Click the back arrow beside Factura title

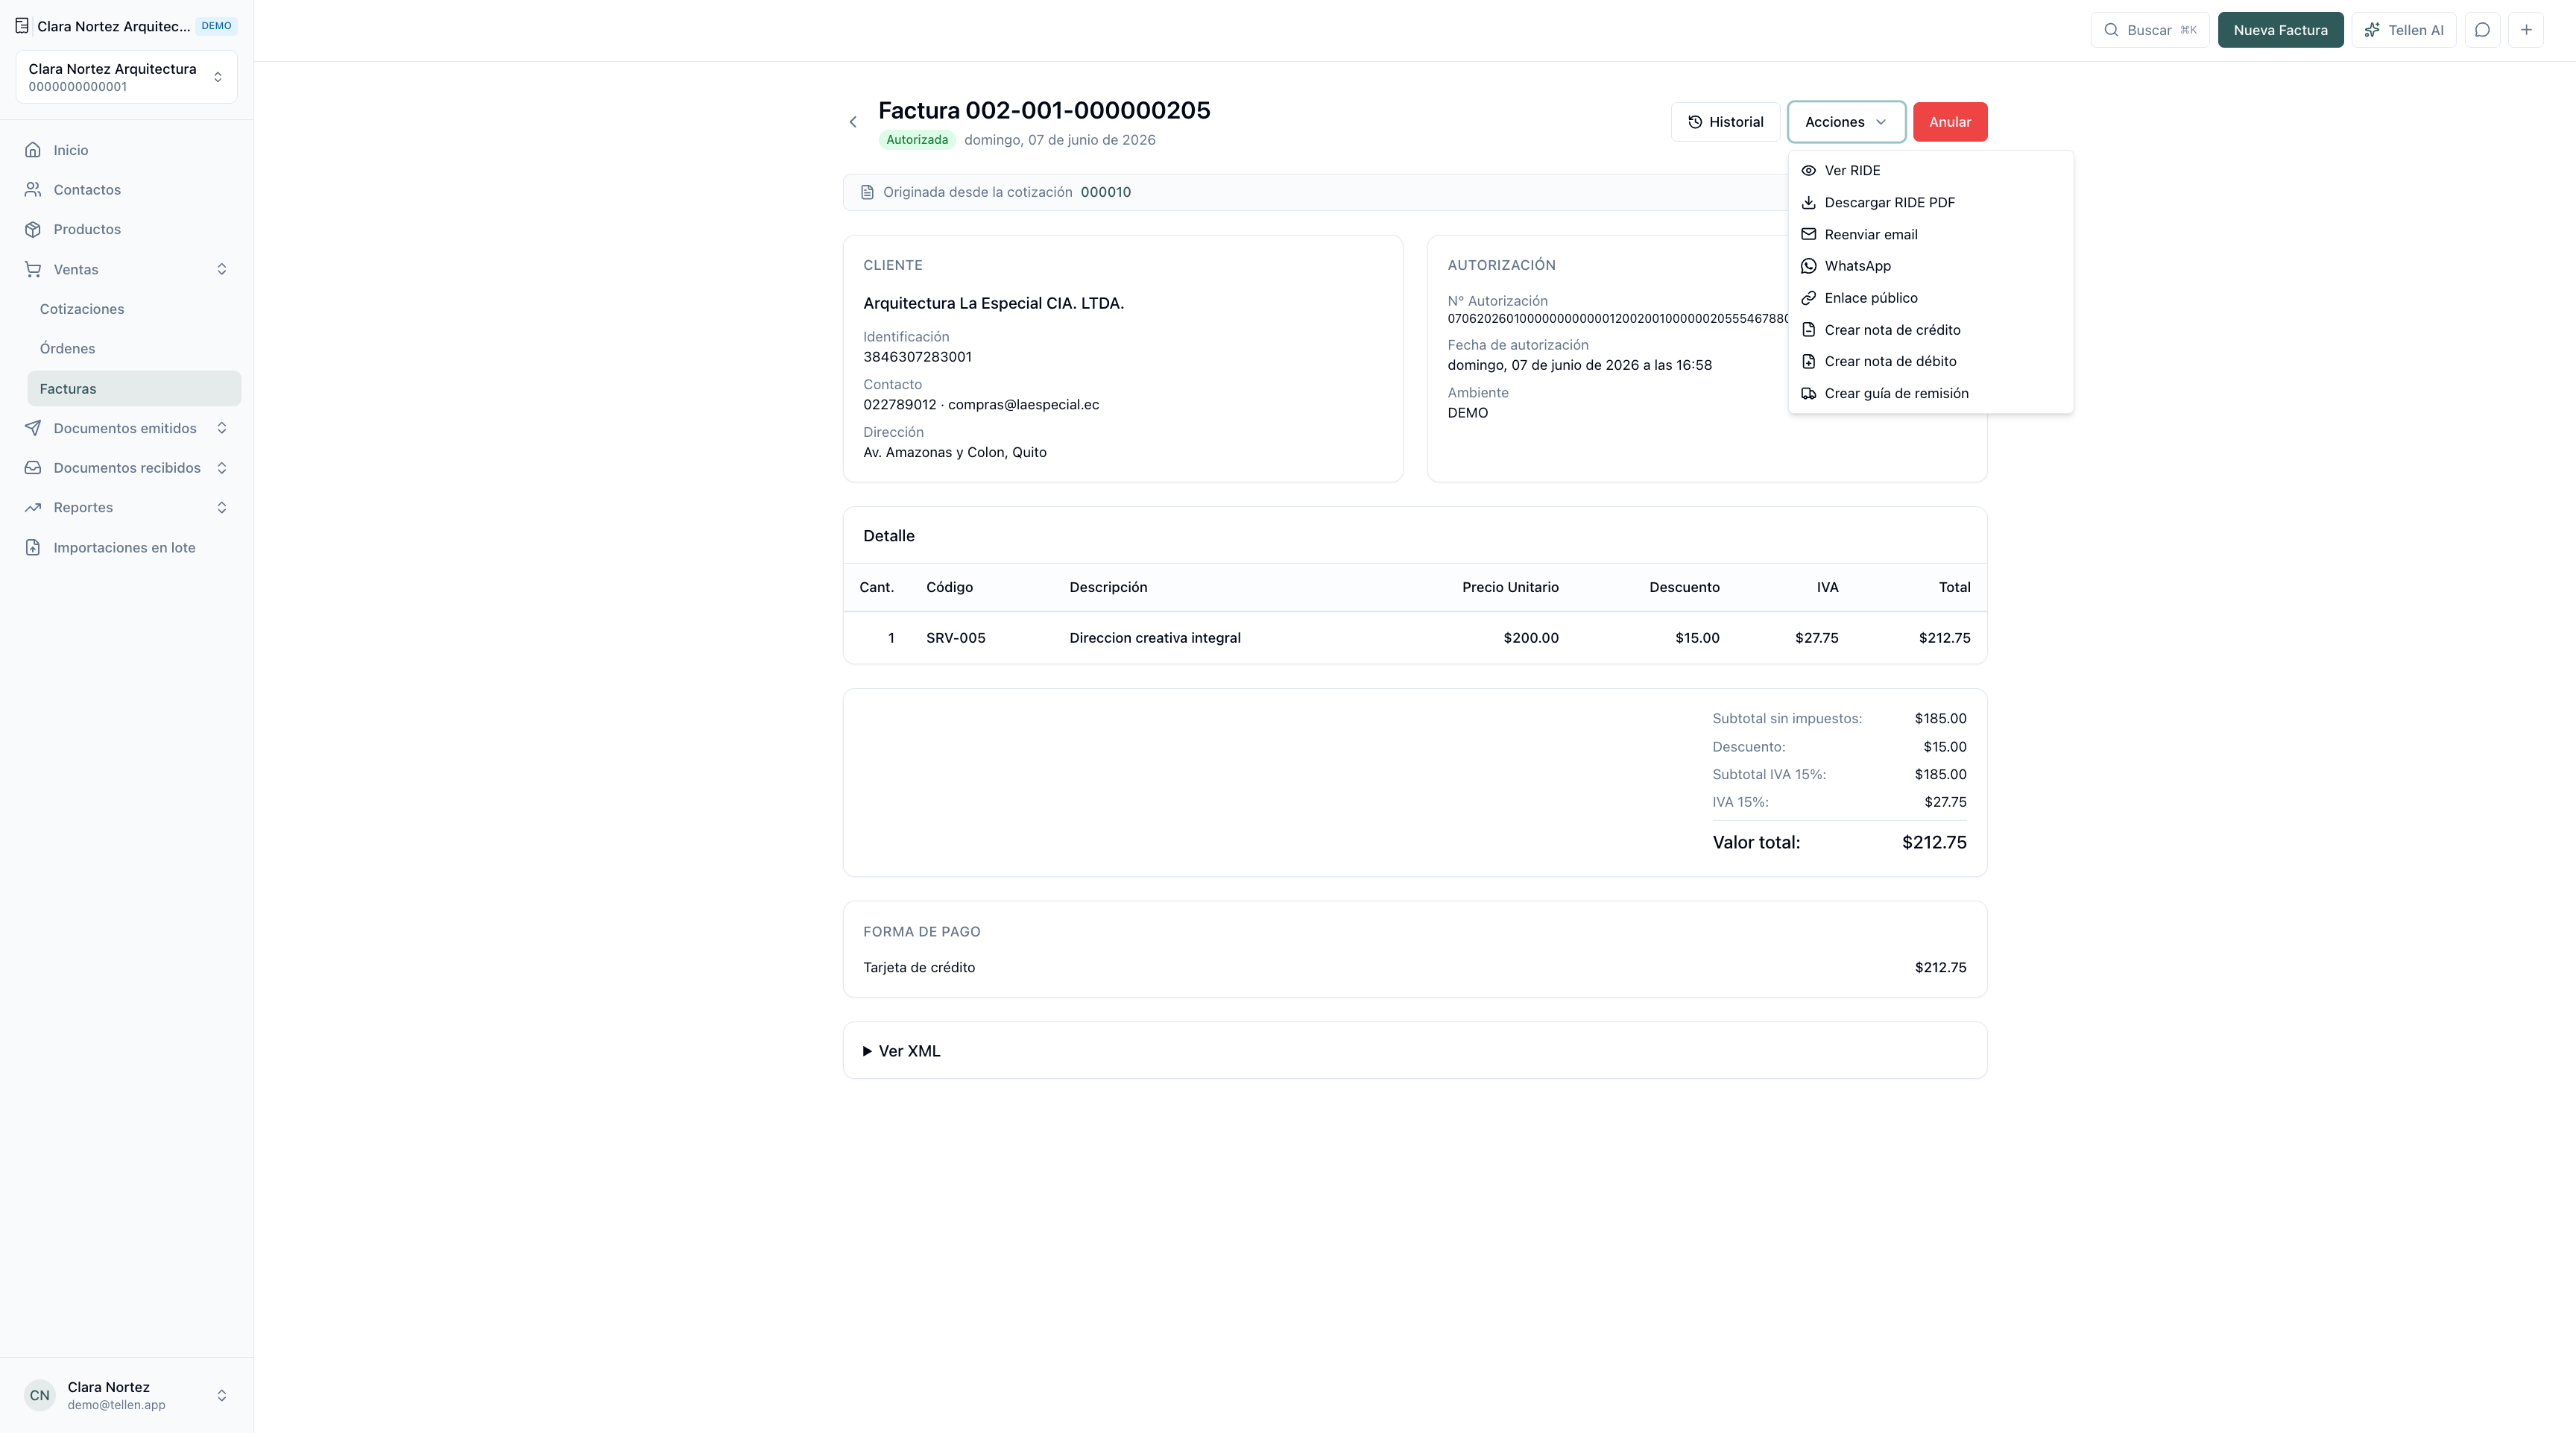pos(853,122)
